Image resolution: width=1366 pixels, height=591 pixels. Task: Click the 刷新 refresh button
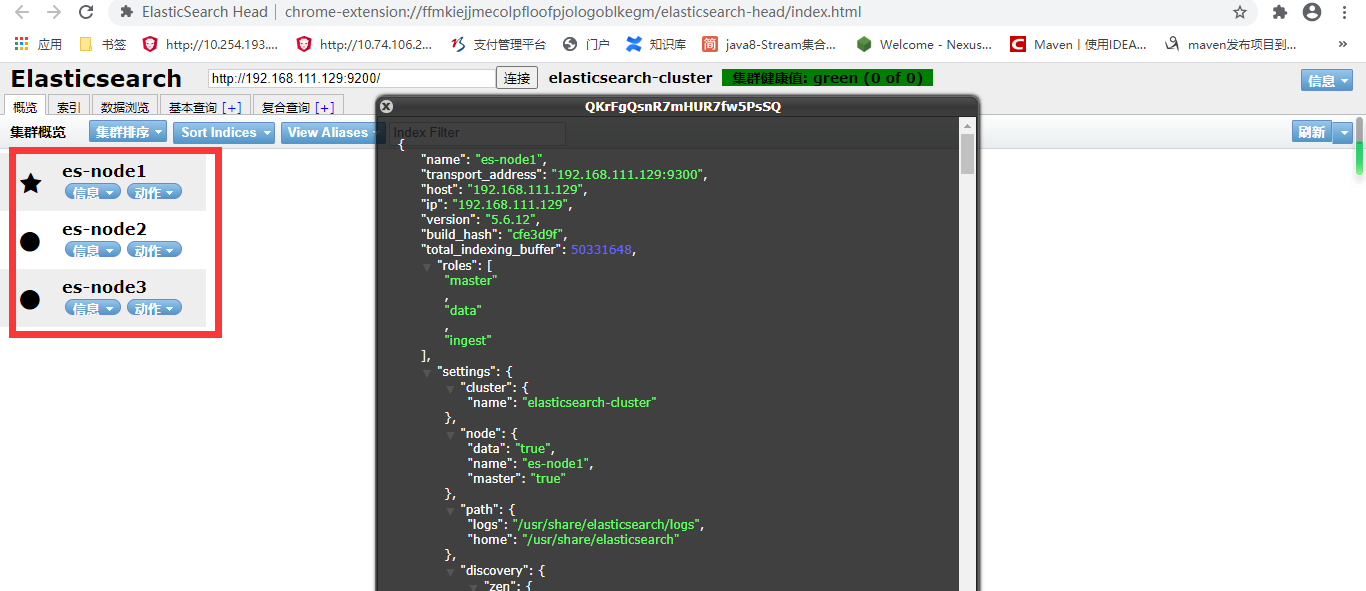1312,132
